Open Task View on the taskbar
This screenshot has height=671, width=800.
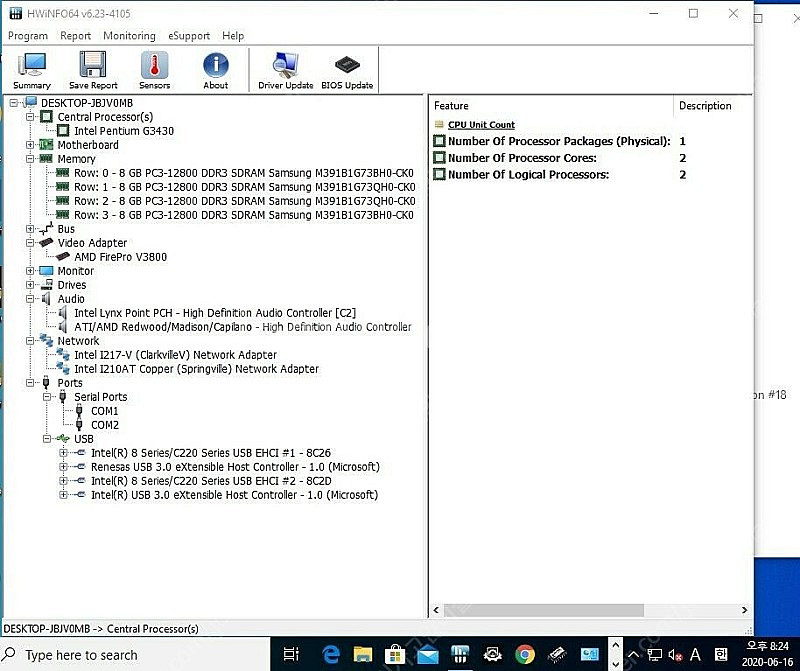[291, 654]
